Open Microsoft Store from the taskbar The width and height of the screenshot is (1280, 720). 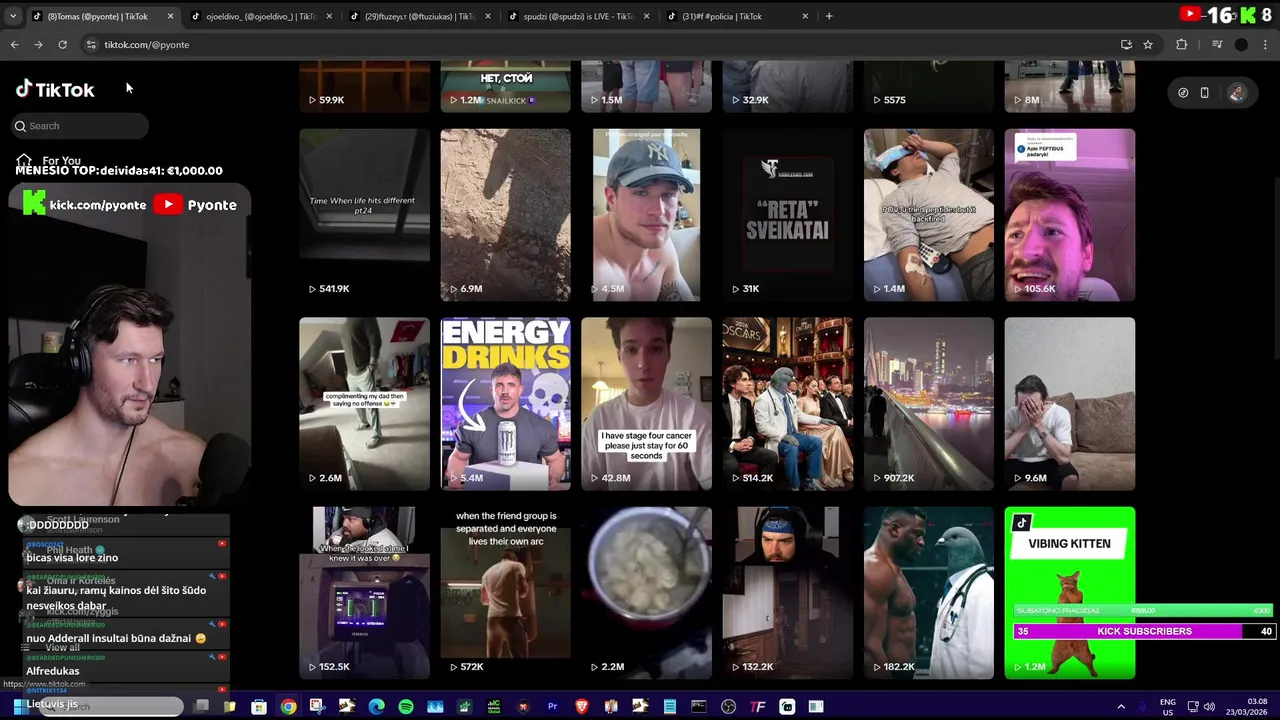pos(259,707)
